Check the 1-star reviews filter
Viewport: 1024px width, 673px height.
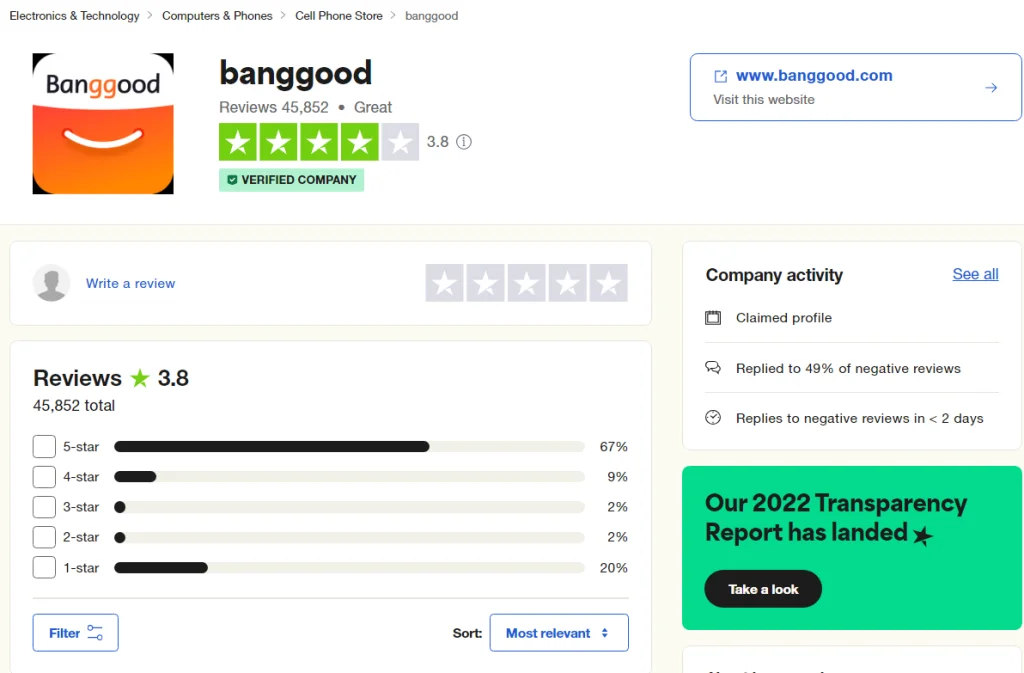point(43,567)
